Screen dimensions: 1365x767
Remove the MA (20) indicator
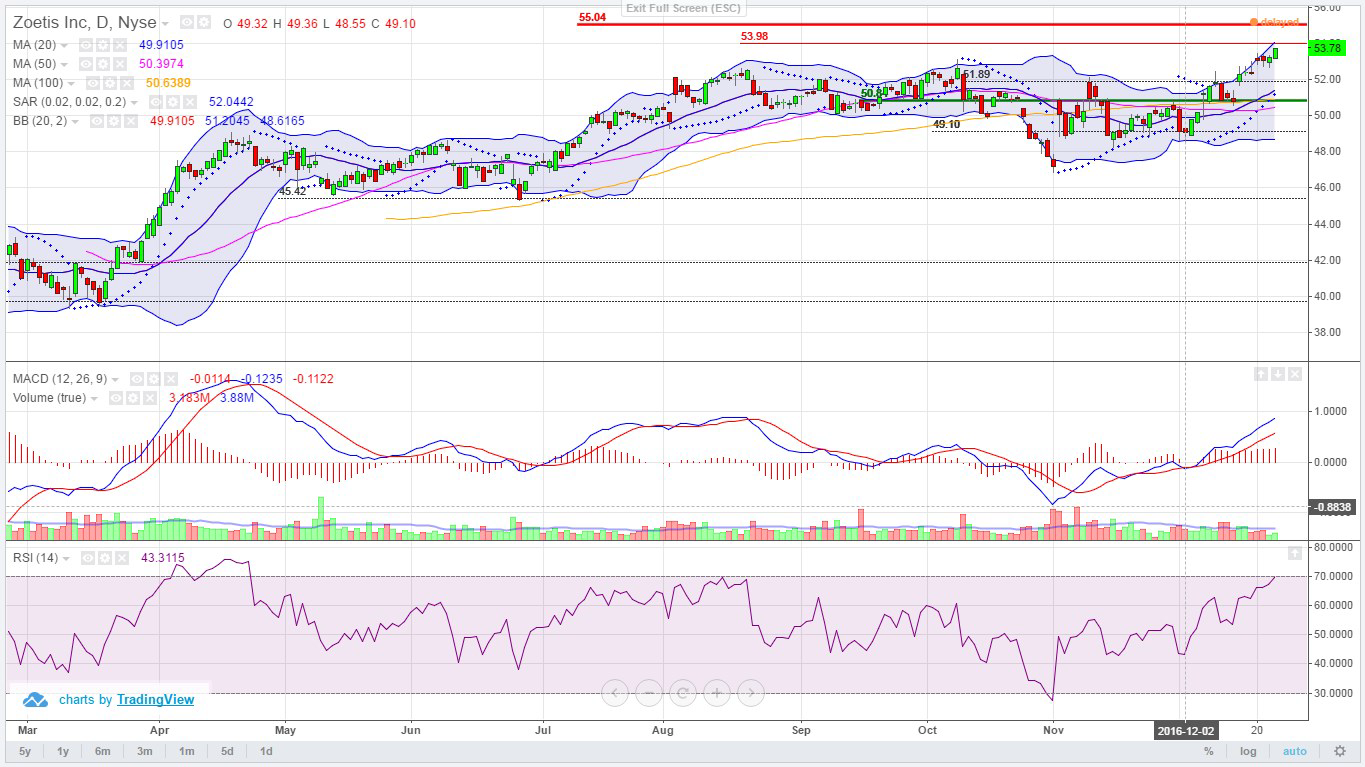click(x=120, y=45)
